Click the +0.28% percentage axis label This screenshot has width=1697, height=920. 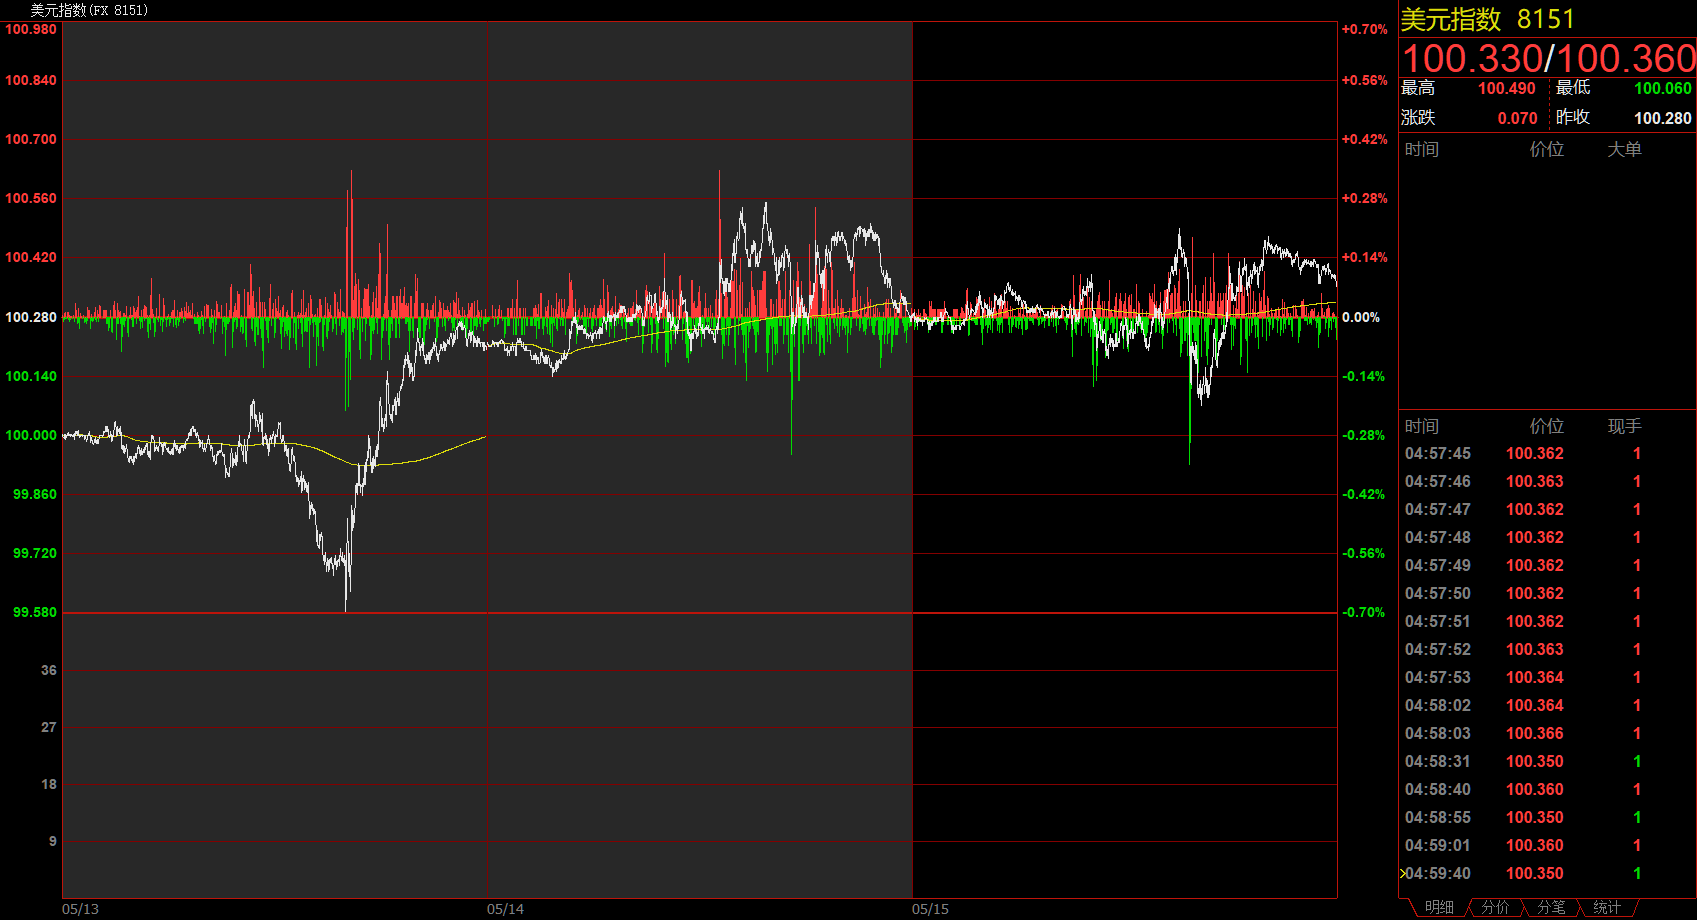pos(1365,198)
